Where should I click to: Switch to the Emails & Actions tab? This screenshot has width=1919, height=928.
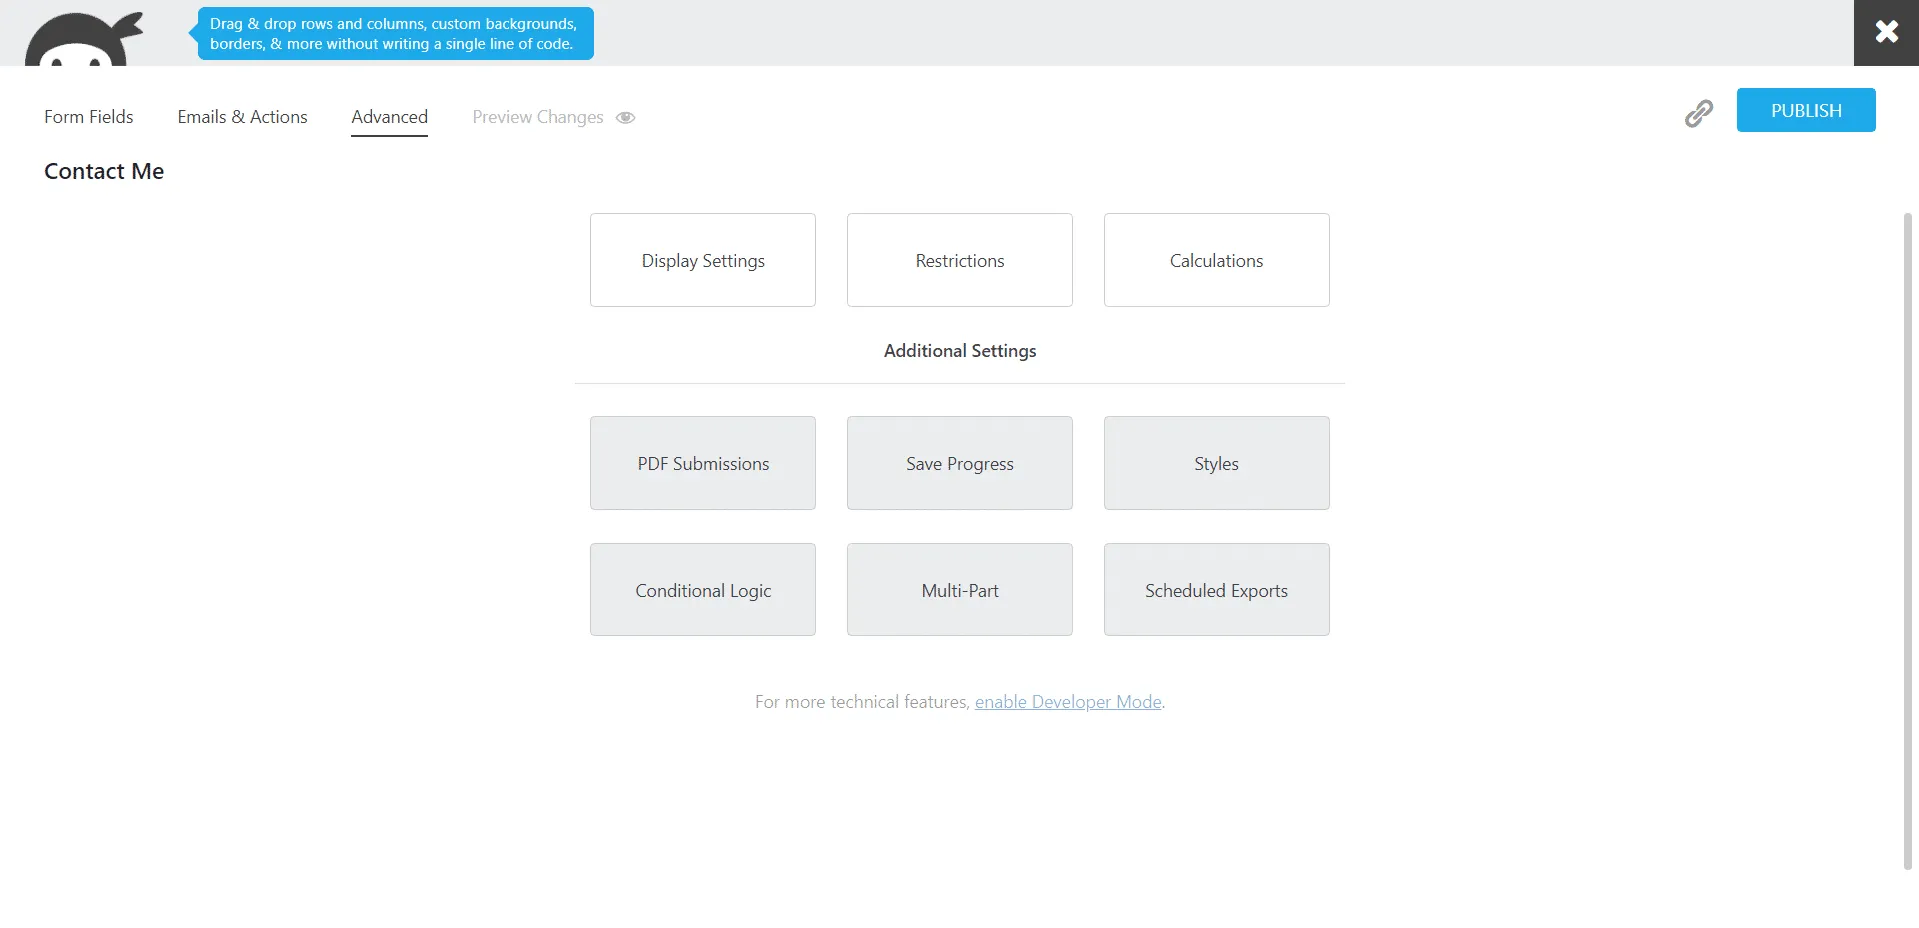pyautogui.click(x=242, y=116)
